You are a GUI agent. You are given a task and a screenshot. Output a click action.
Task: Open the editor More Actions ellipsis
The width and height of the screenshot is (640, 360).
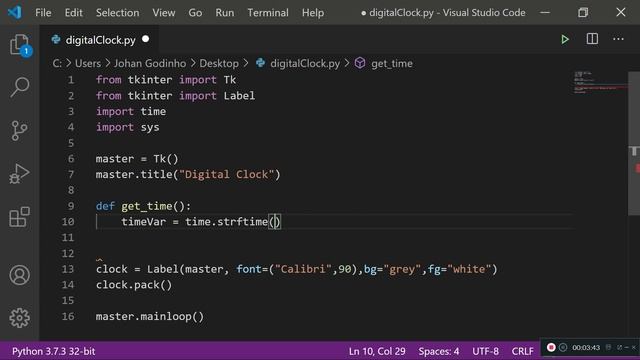coord(618,39)
